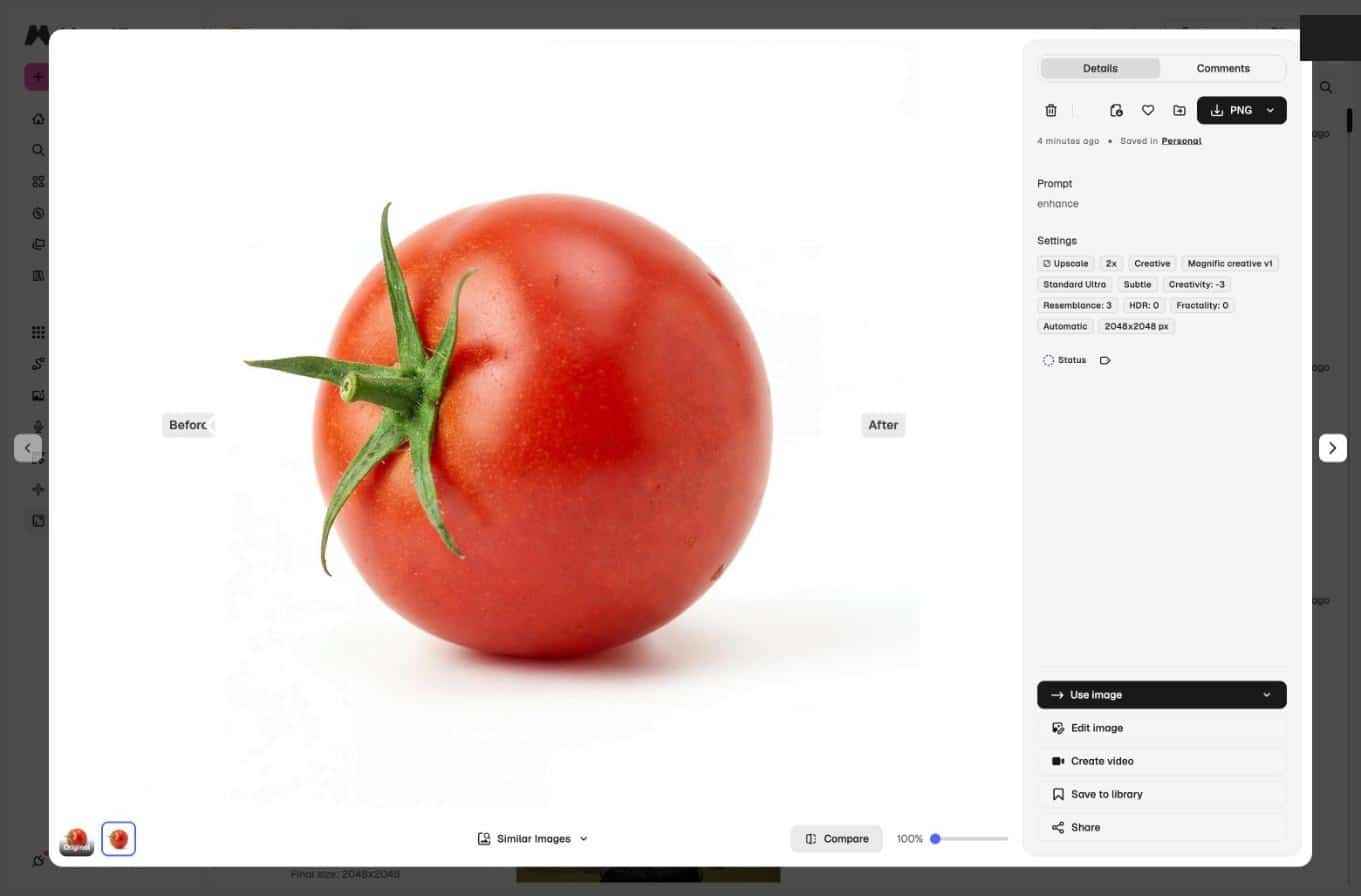
Task: Toggle the Compare view button
Action: point(837,839)
